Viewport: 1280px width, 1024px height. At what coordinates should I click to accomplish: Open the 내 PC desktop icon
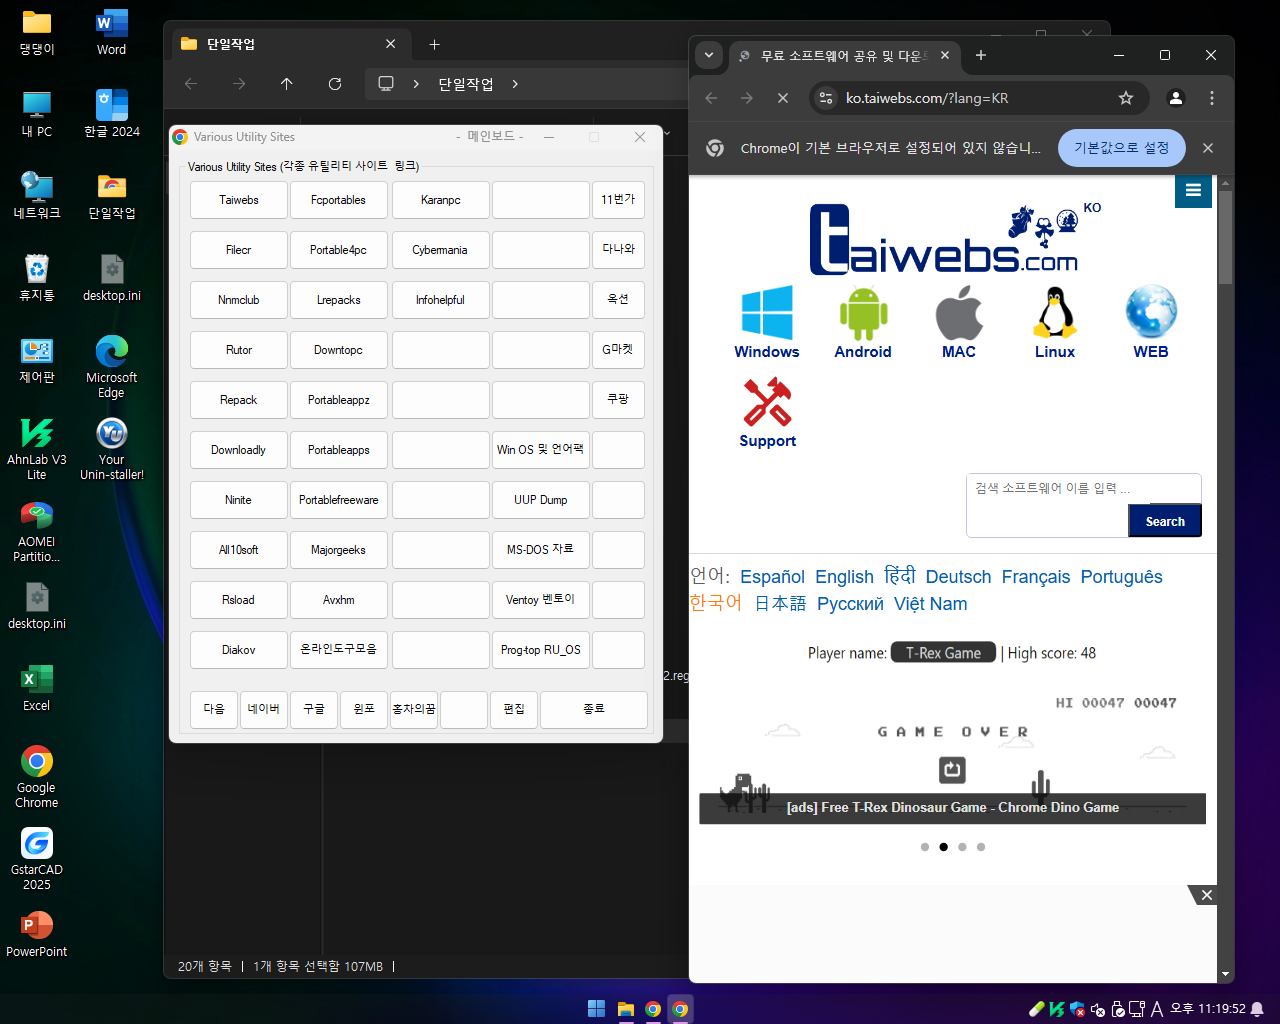(x=37, y=114)
